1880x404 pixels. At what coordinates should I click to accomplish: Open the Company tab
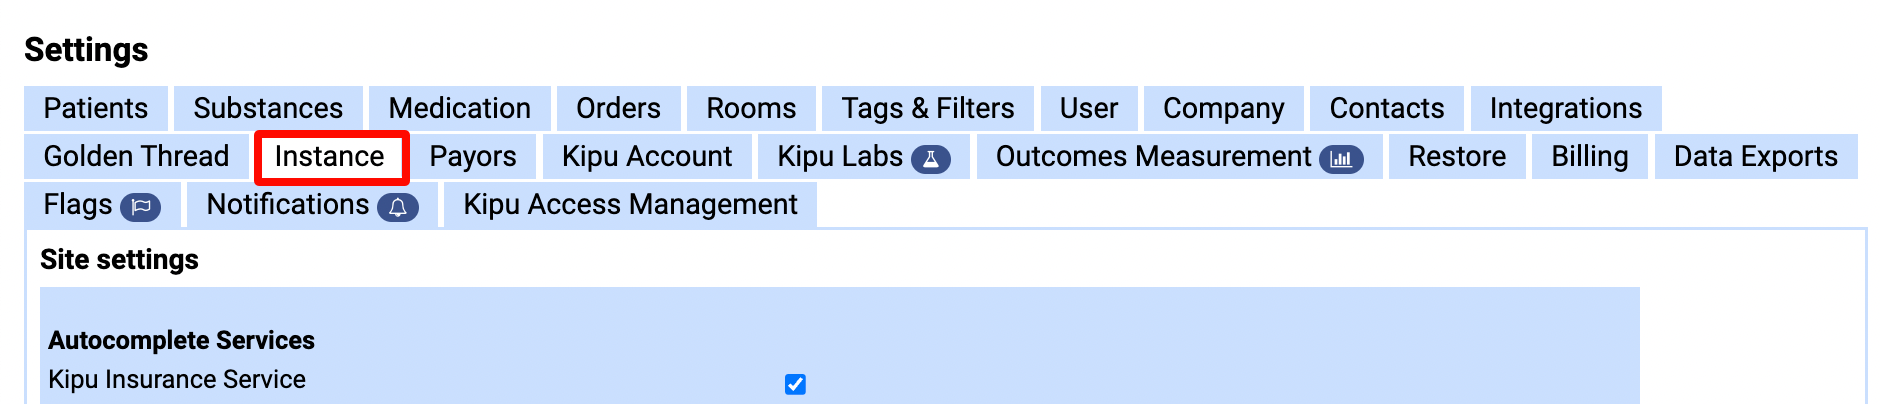1224,108
